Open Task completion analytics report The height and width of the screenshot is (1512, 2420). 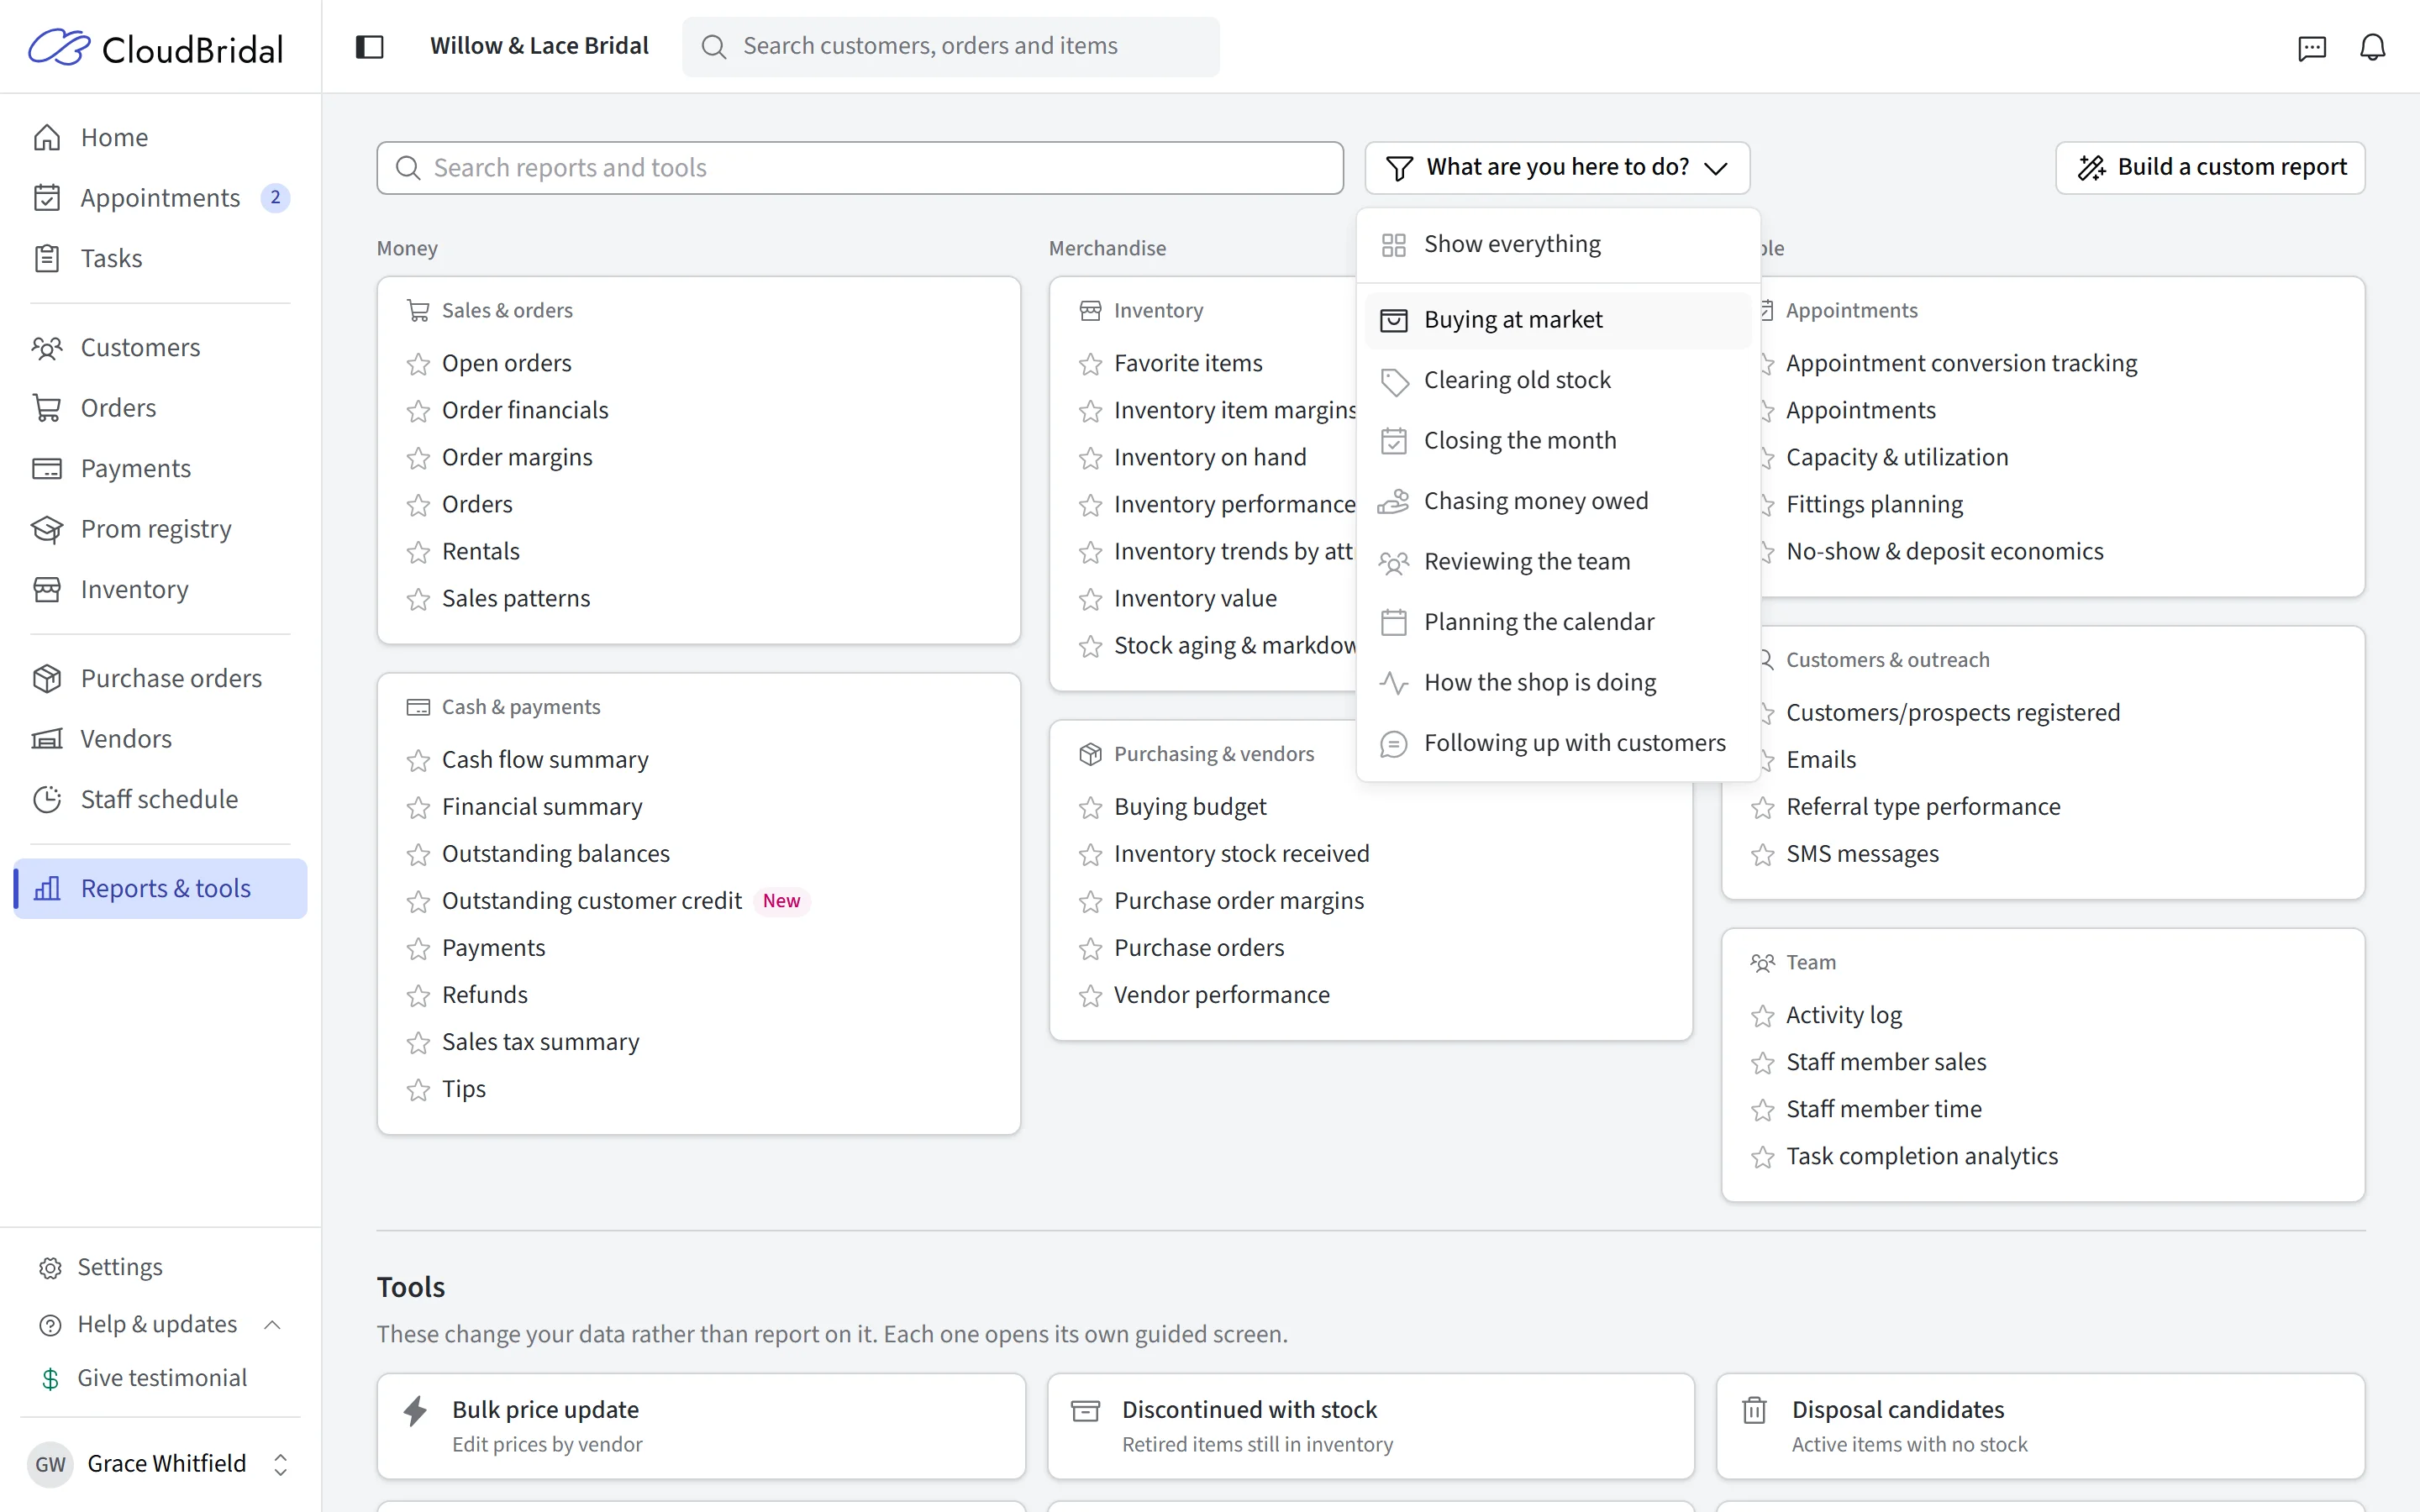point(1922,1156)
